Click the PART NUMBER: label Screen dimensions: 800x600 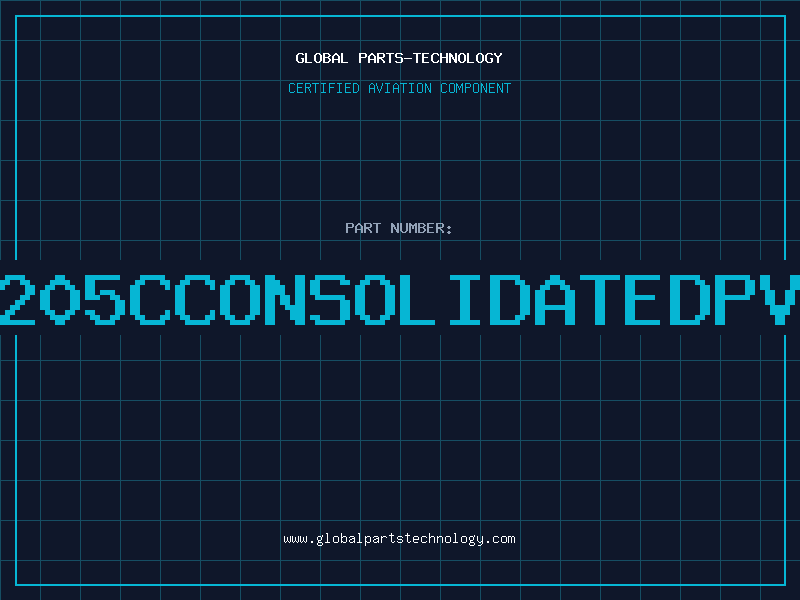[x=399, y=228]
